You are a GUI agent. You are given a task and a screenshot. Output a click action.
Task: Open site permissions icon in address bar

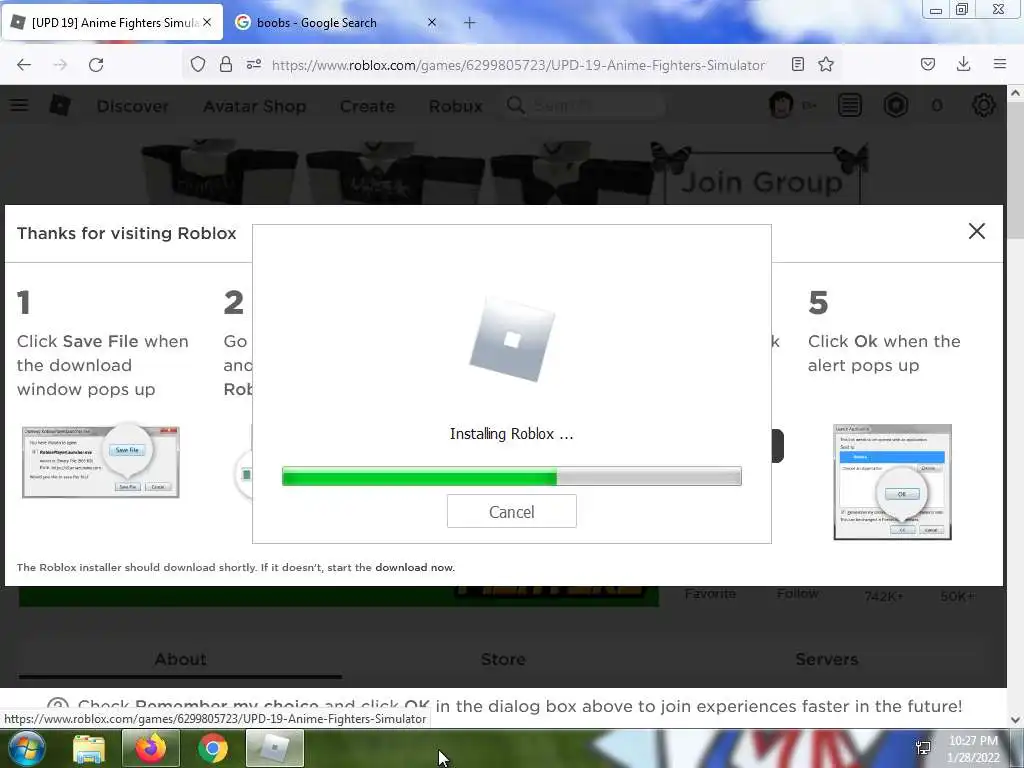pyautogui.click(x=254, y=64)
